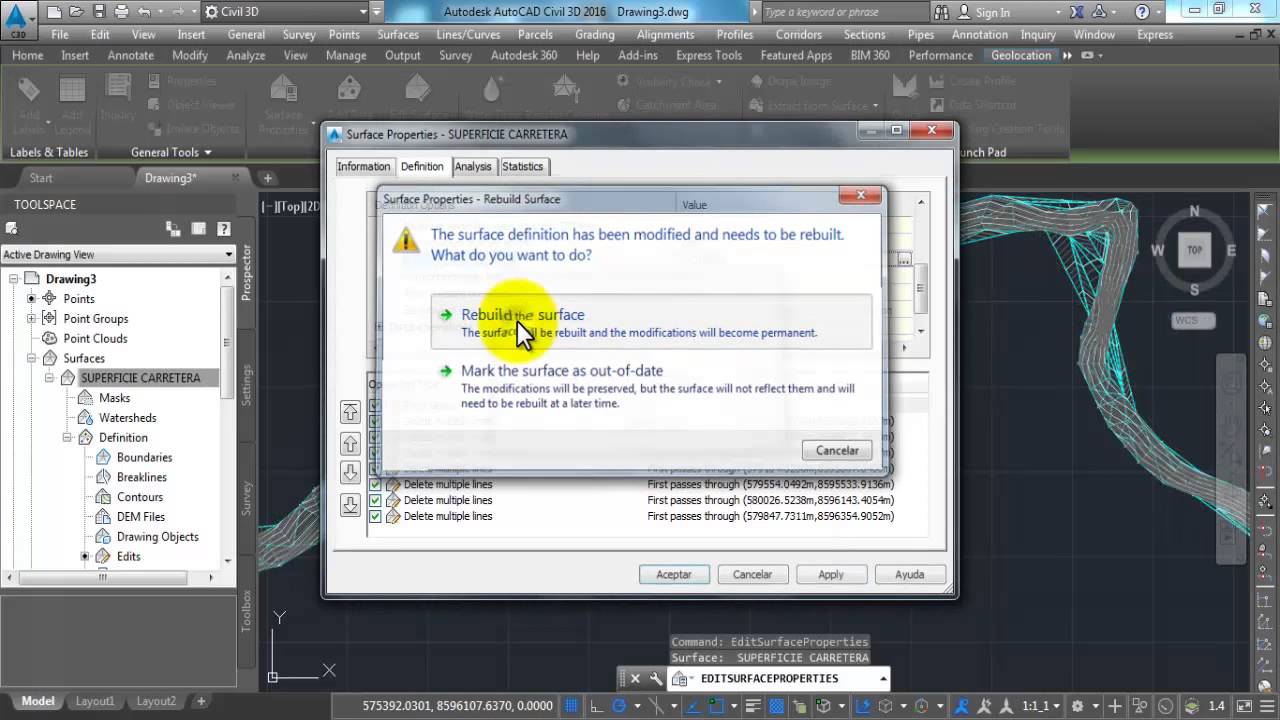Click the Undo arrow in quick access toolbar
This screenshot has width=1280, height=720.
[144, 12]
